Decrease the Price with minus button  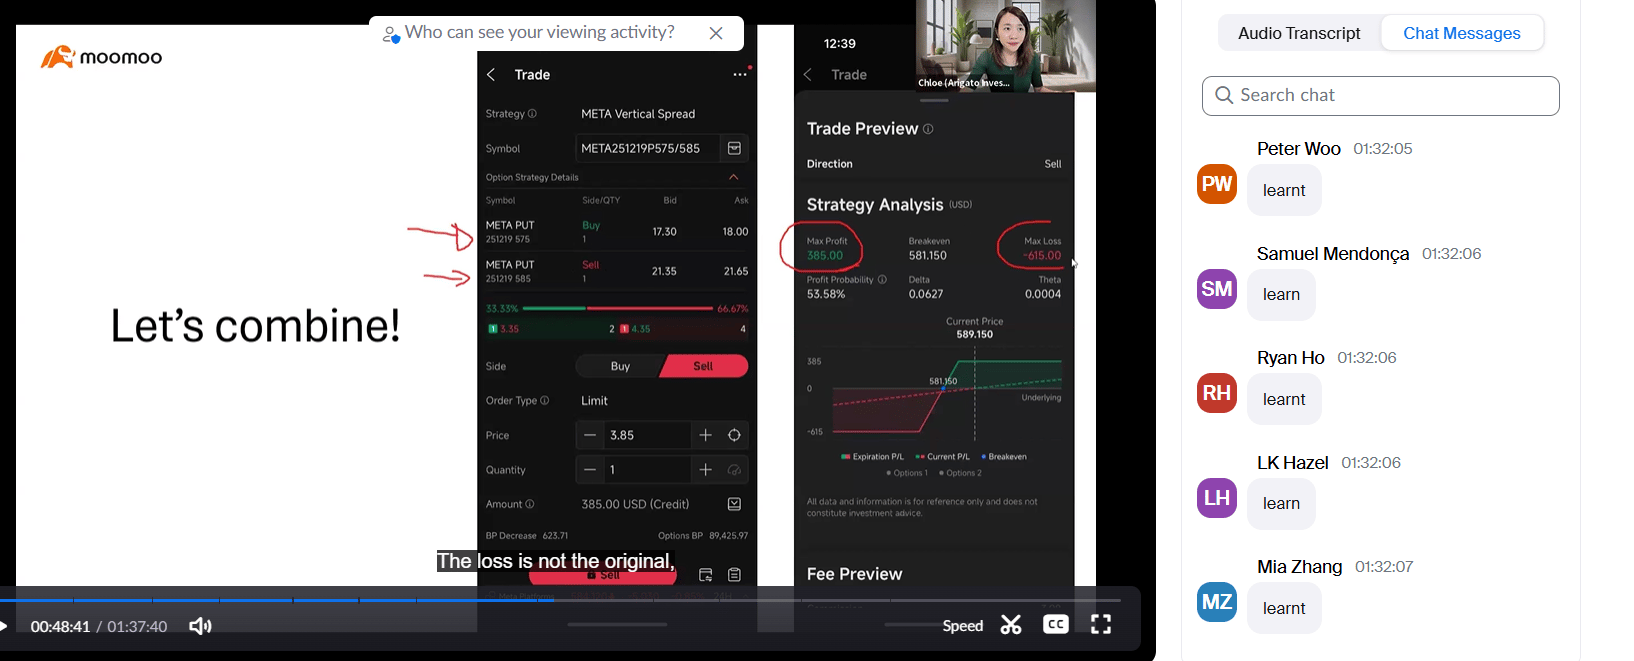(x=590, y=435)
